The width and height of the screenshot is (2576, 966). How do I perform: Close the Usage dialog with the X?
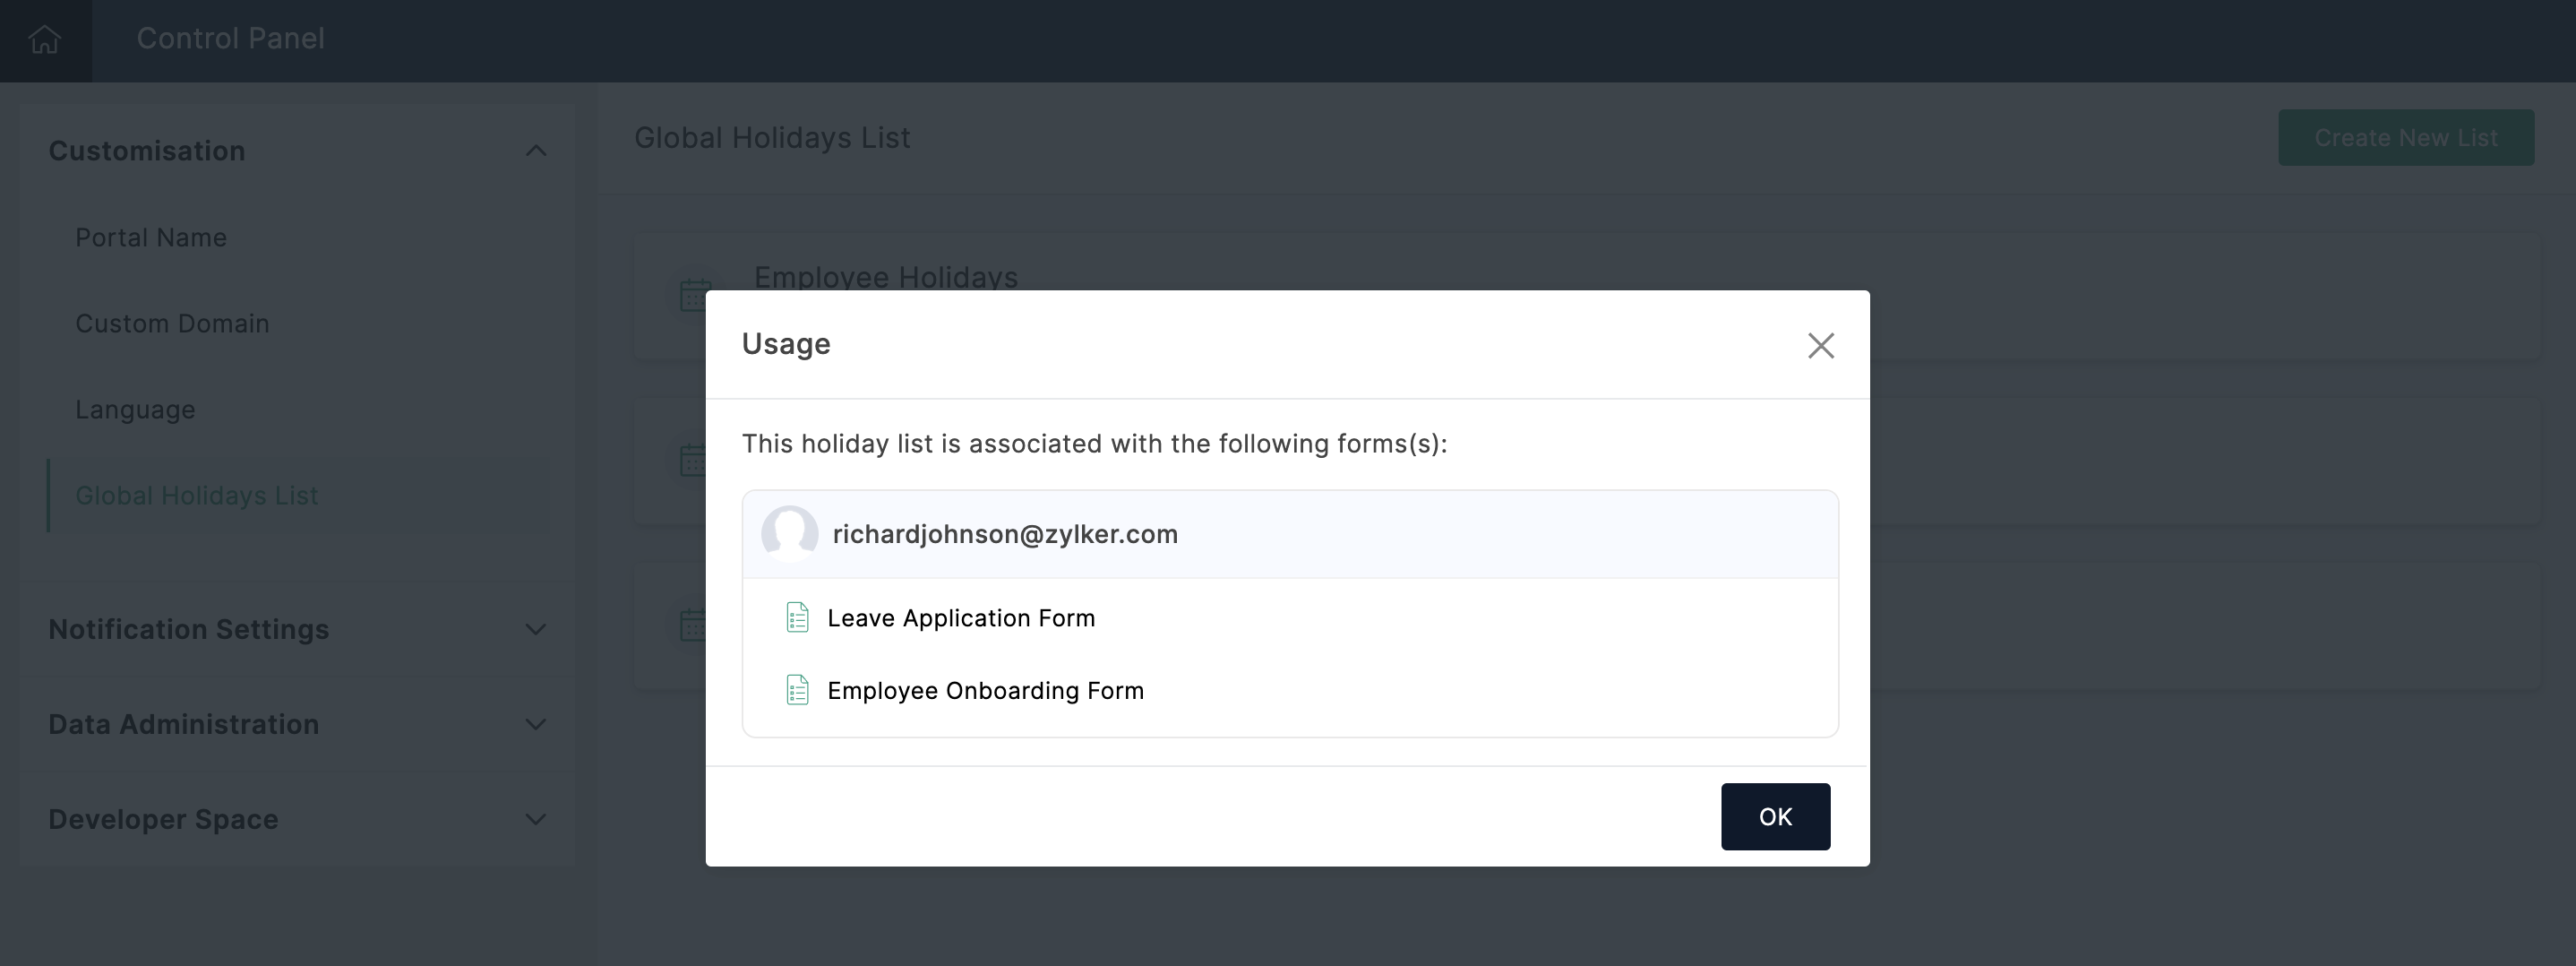pyautogui.click(x=1820, y=346)
